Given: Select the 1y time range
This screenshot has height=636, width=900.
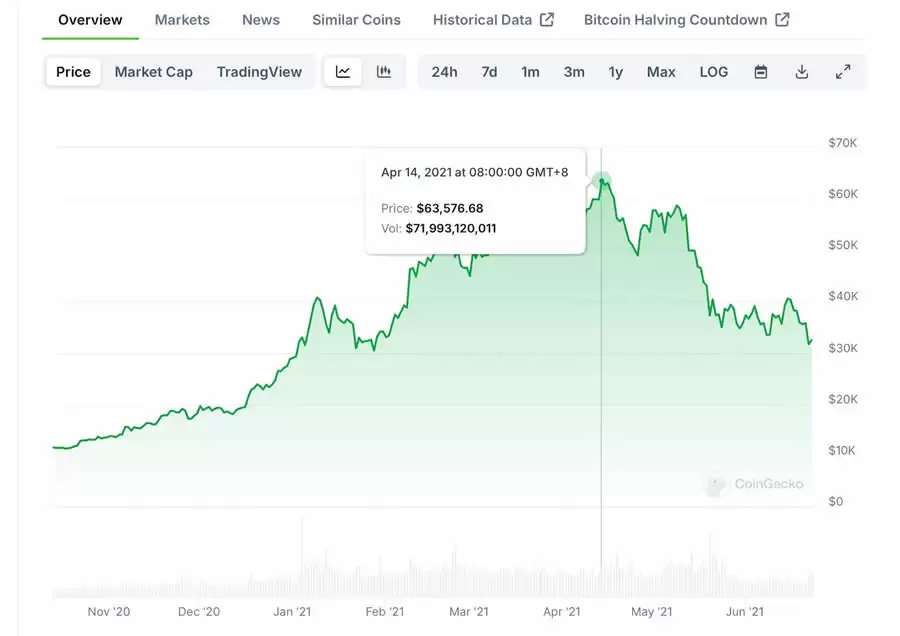Looking at the screenshot, I should (616, 72).
